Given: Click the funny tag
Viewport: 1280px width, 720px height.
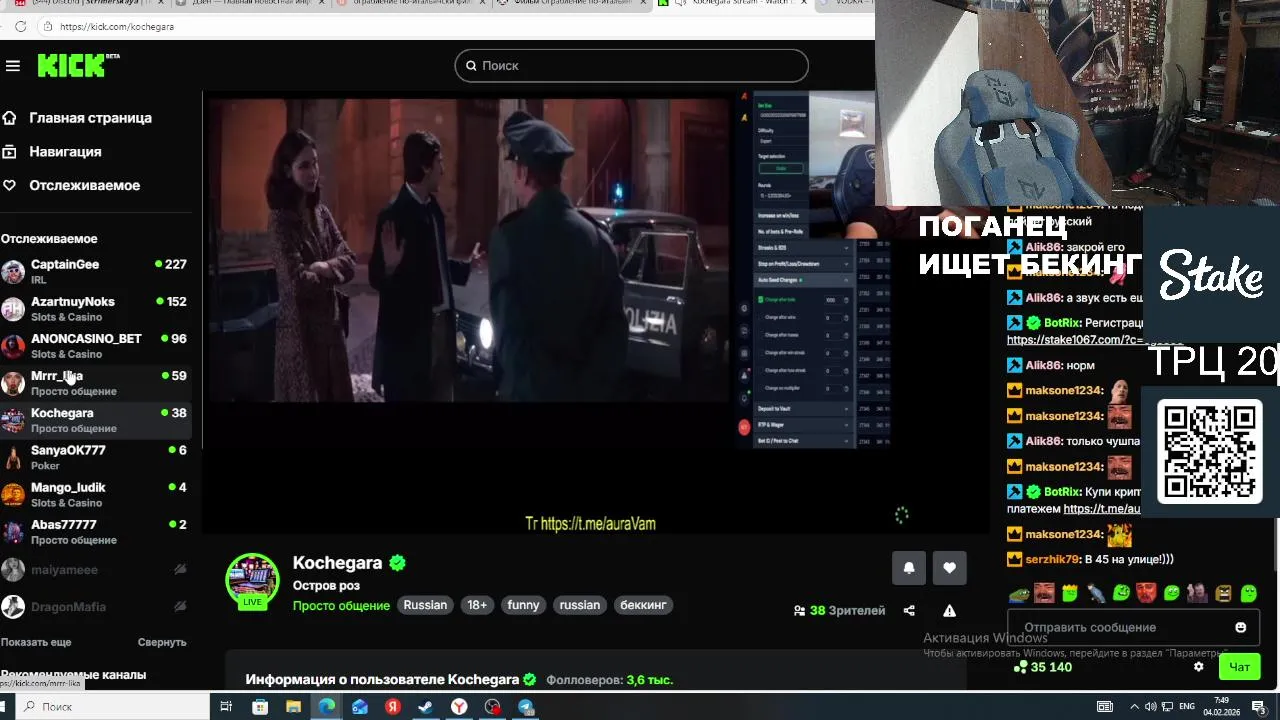Looking at the screenshot, I should coord(523,605).
